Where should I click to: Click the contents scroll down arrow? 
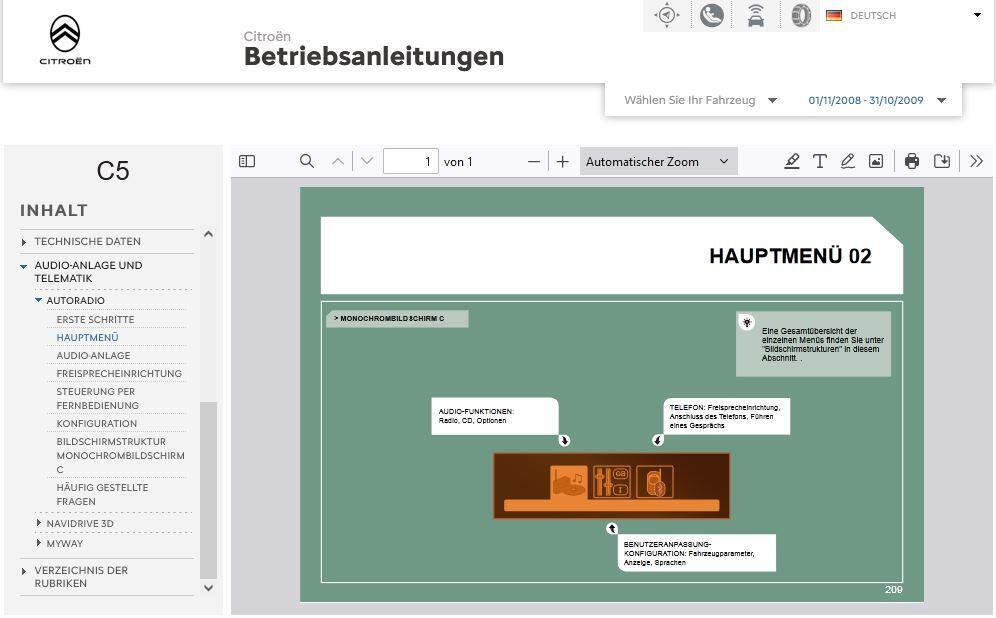[208, 588]
